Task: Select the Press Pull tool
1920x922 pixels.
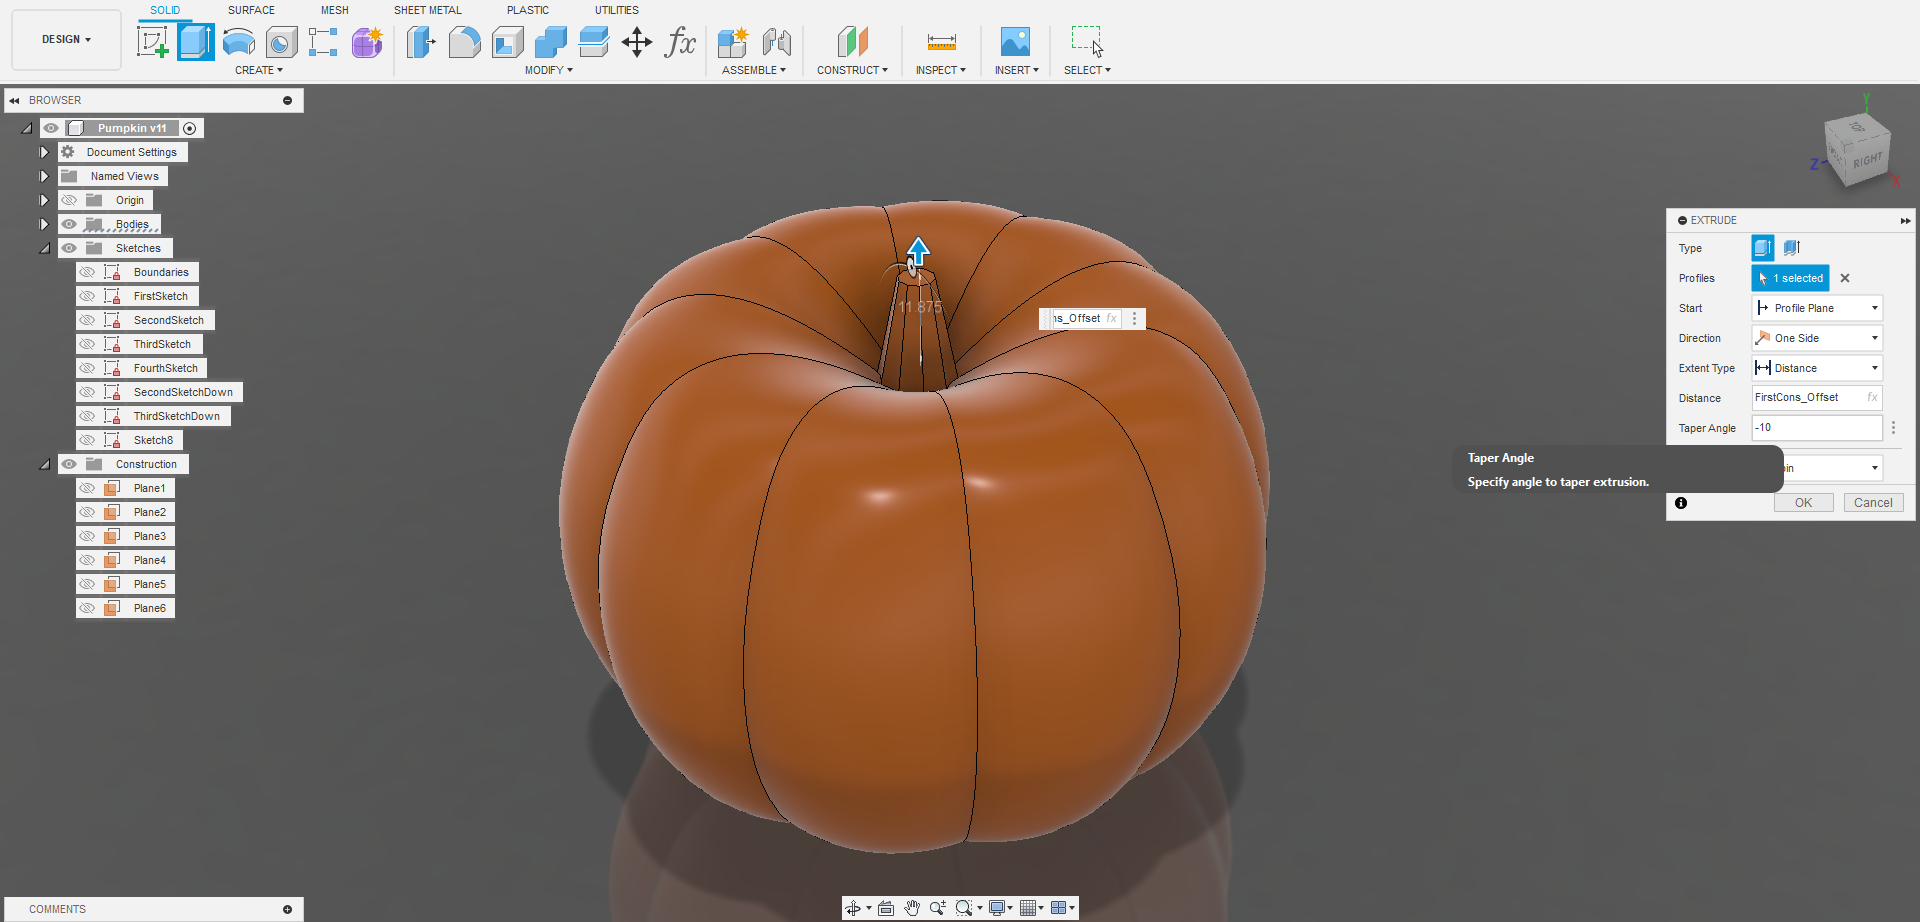Action: click(421, 42)
